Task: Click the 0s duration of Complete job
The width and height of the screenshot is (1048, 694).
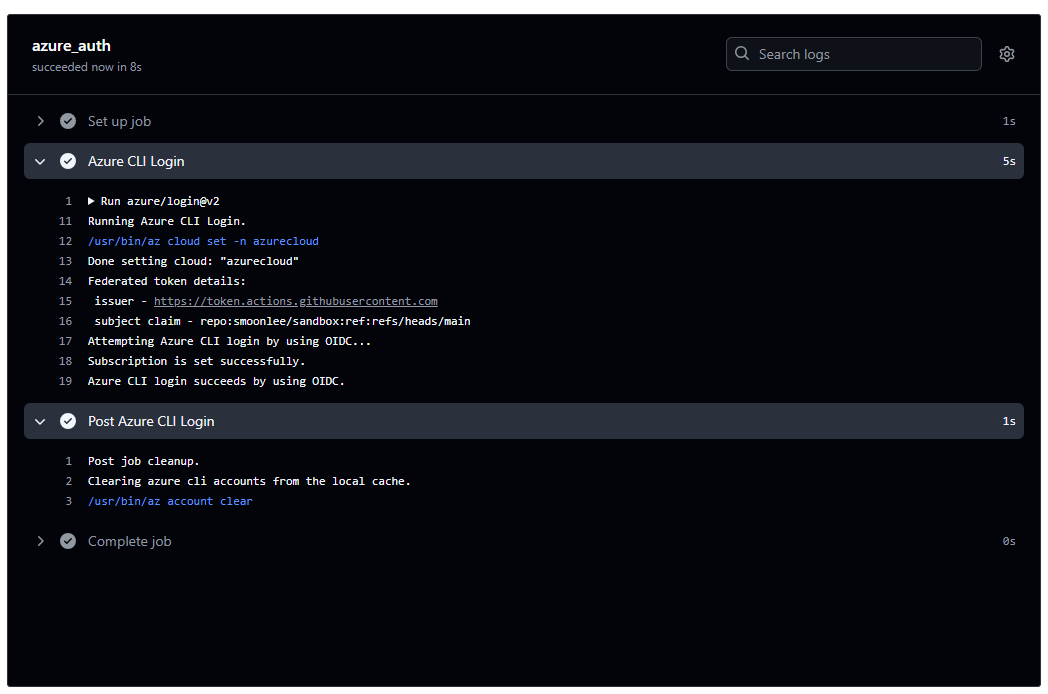Action: 1009,541
